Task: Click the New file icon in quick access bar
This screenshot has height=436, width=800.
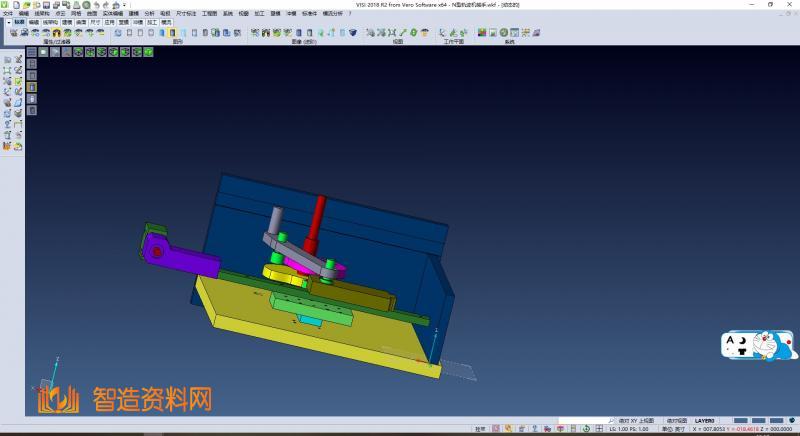Action: [x=16, y=5]
